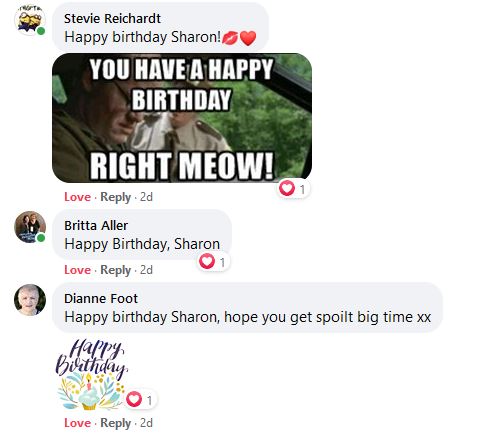Image resolution: width=498 pixels, height=435 pixels.
Task: Click heart reaction count on meme comment
Action: (293, 189)
